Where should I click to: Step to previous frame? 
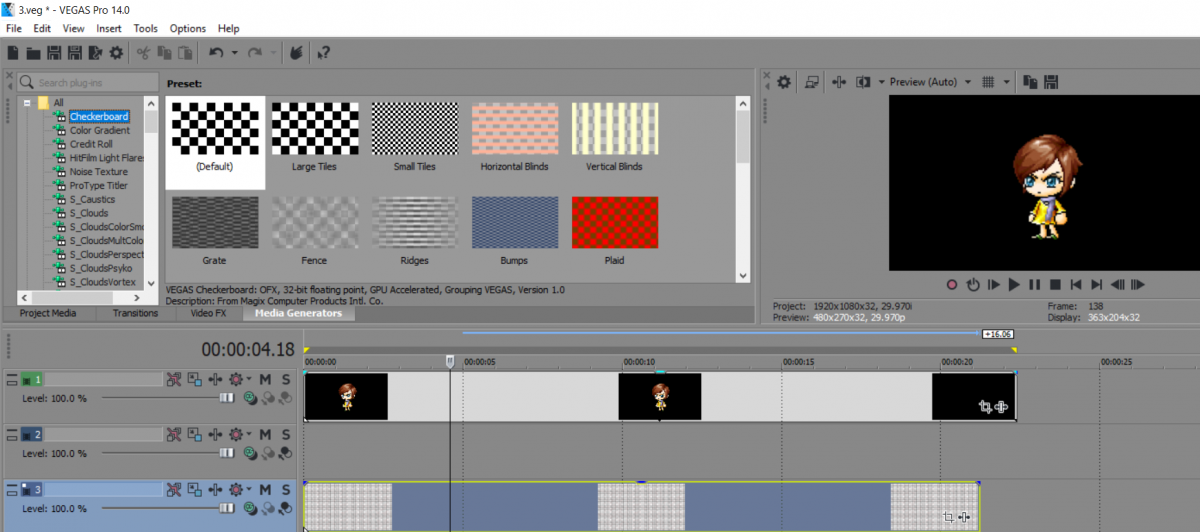(x=1118, y=285)
